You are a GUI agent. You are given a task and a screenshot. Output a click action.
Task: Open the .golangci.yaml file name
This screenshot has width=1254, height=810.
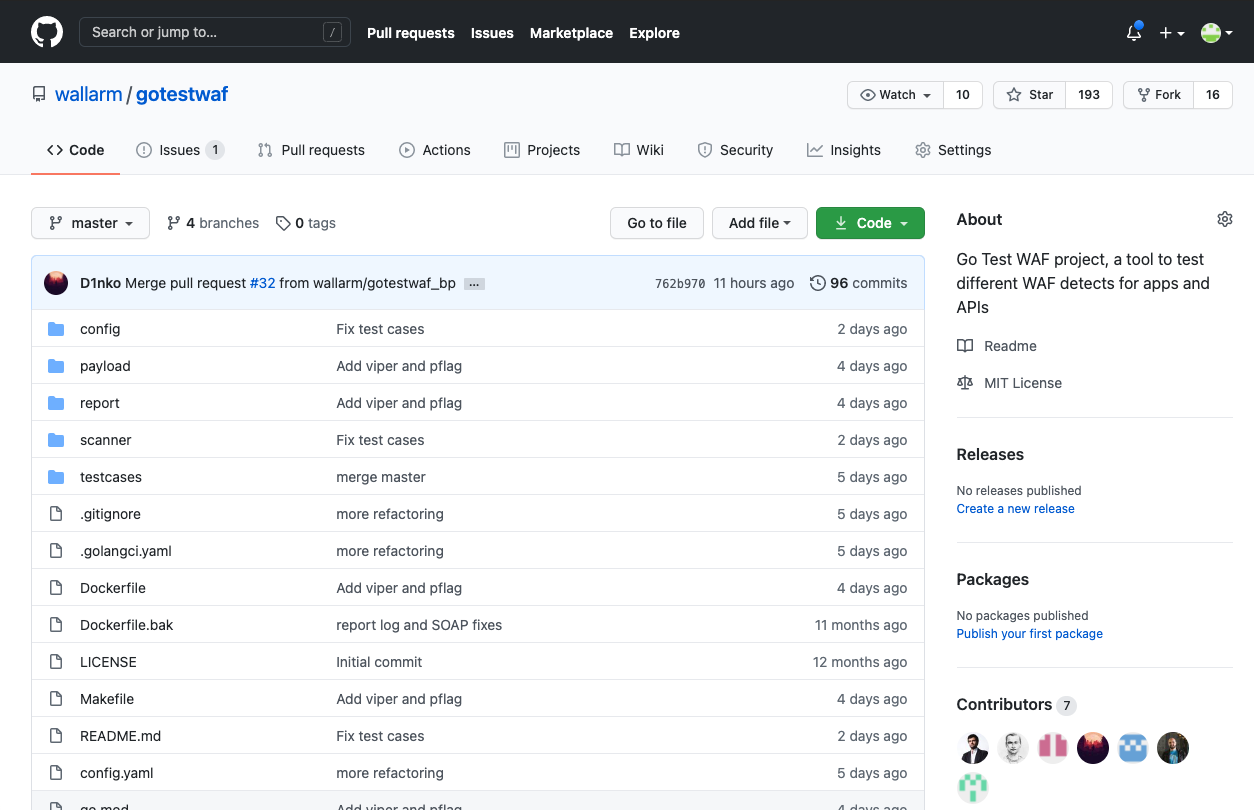tap(126, 551)
